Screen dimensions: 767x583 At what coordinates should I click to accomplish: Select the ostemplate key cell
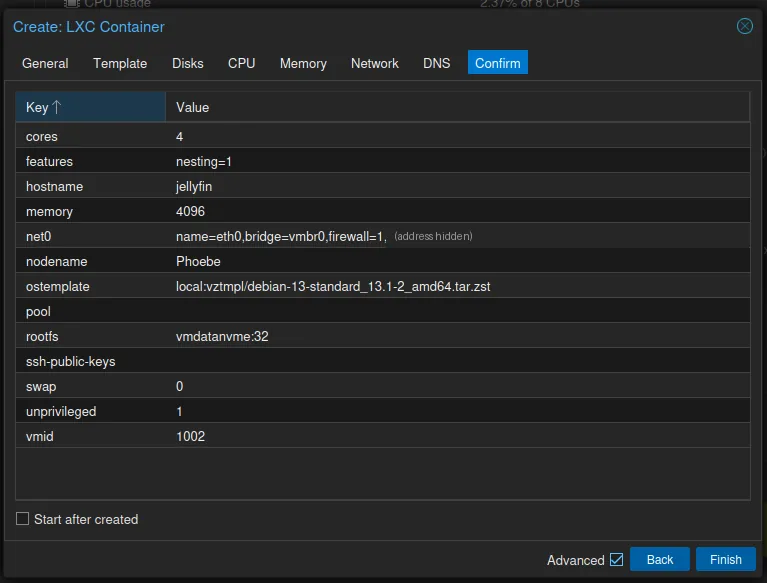pos(90,286)
